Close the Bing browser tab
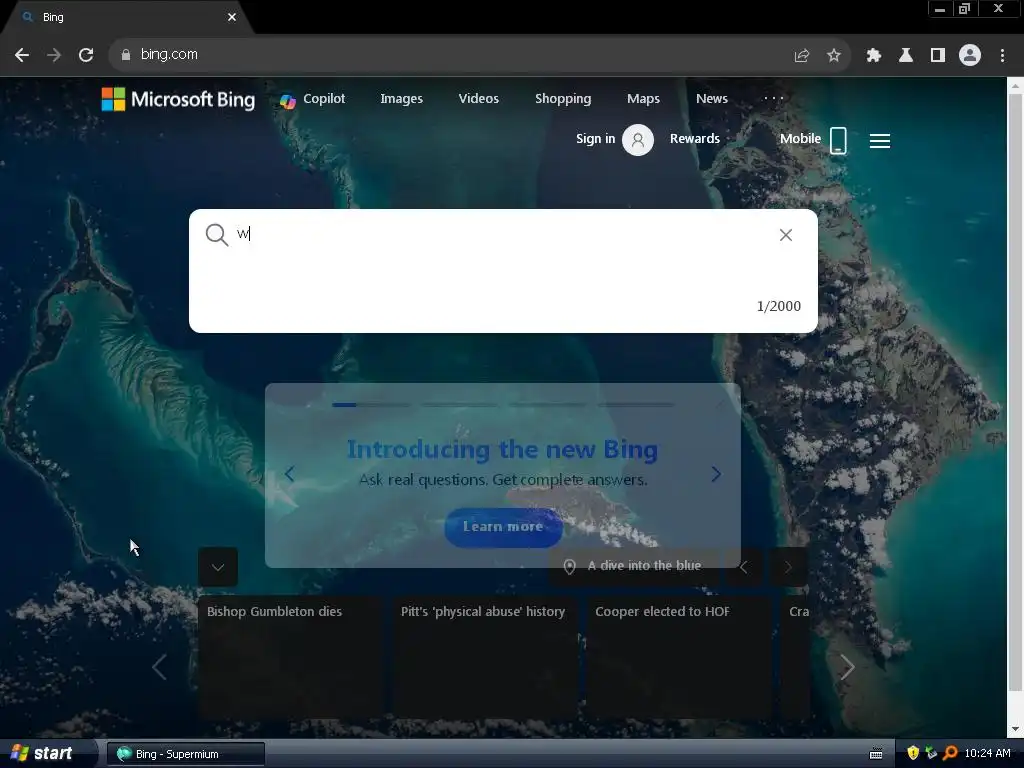Image resolution: width=1024 pixels, height=768 pixels. [232, 17]
